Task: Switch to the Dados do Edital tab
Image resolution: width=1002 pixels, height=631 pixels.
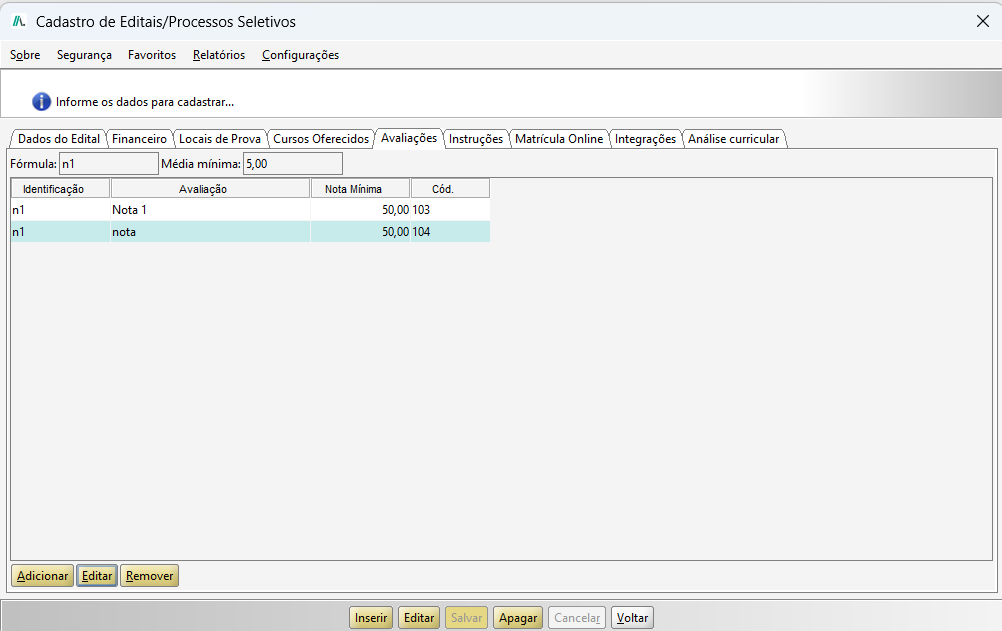Action: (59, 139)
